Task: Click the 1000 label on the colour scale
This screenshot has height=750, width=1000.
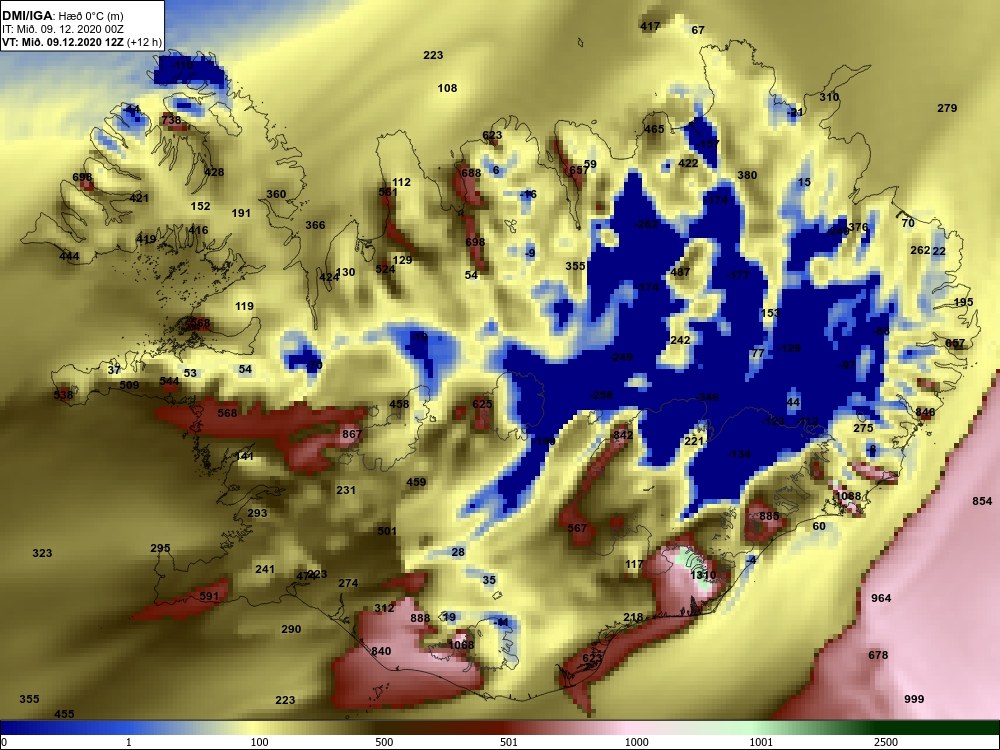Action: click(x=637, y=742)
